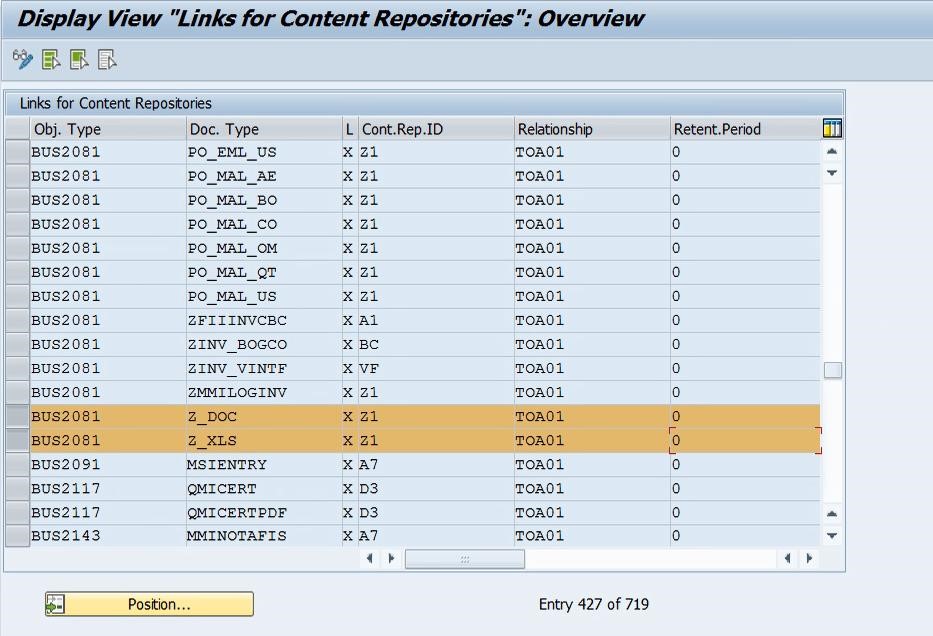Viewport: 933px width, 636px height.
Task: Click the horizontal scrollbar thumb
Action: point(465,559)
